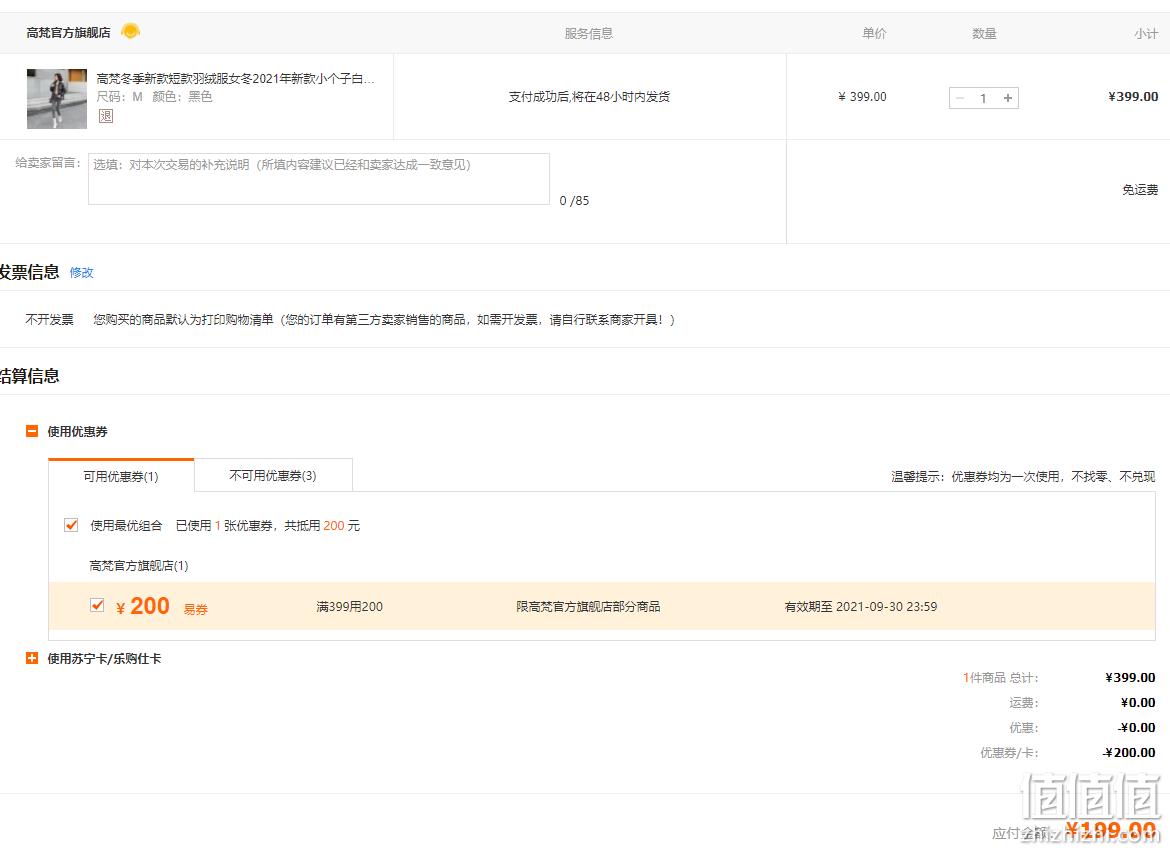Click the 支付成功后,将在48小时内发货 service text
This screenshot has height=852, width=1170.
tap(589, 96)
